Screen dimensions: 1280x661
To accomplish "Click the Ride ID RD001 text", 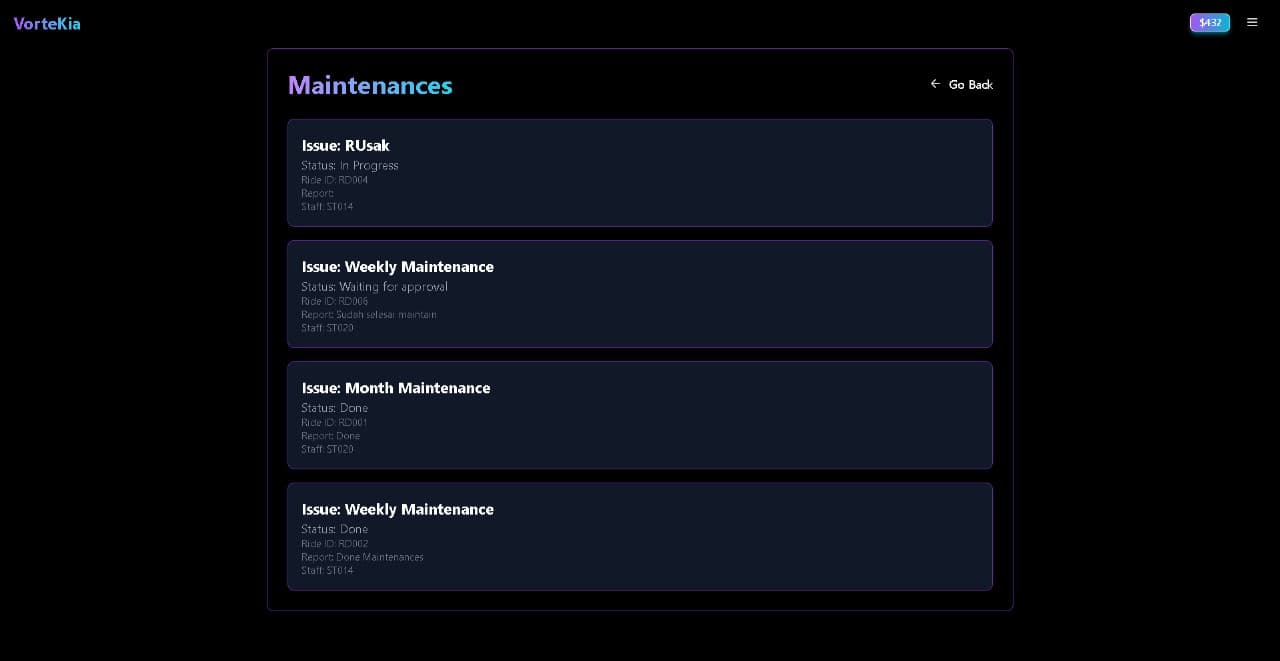I will 335,422.
